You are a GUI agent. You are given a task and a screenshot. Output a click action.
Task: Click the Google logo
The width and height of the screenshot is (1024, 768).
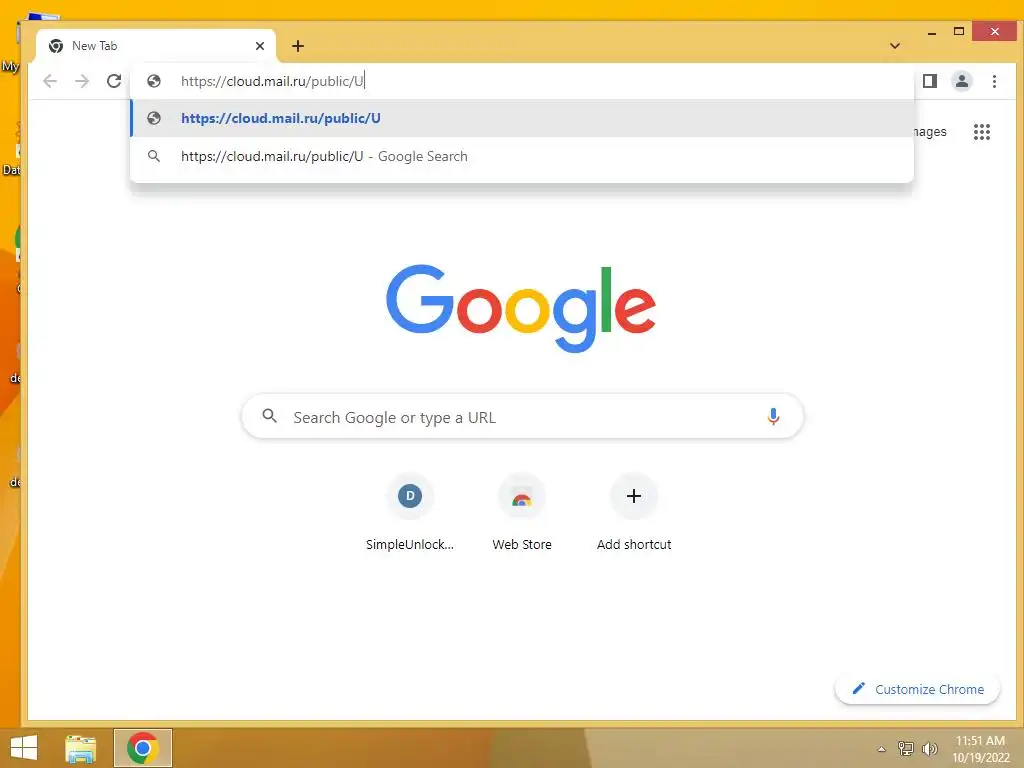(520, 308)
